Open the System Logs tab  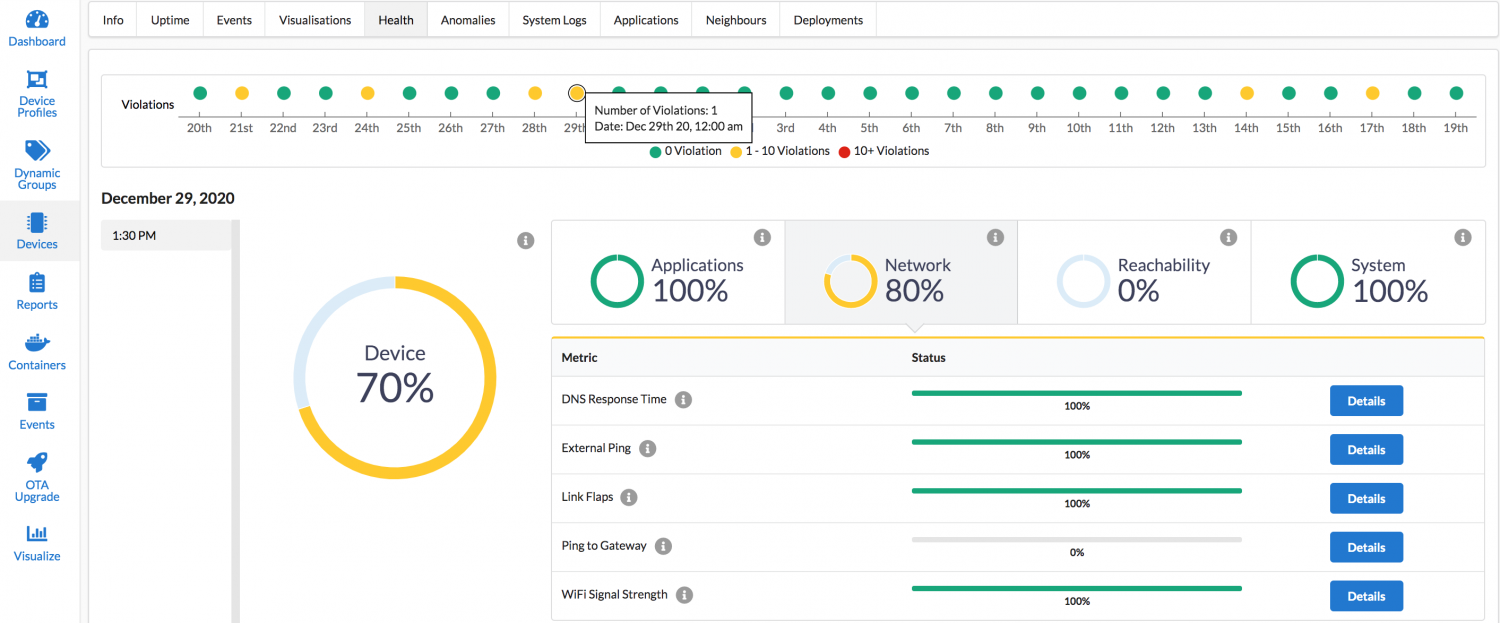pyautogui.click(x=554, y=20)
